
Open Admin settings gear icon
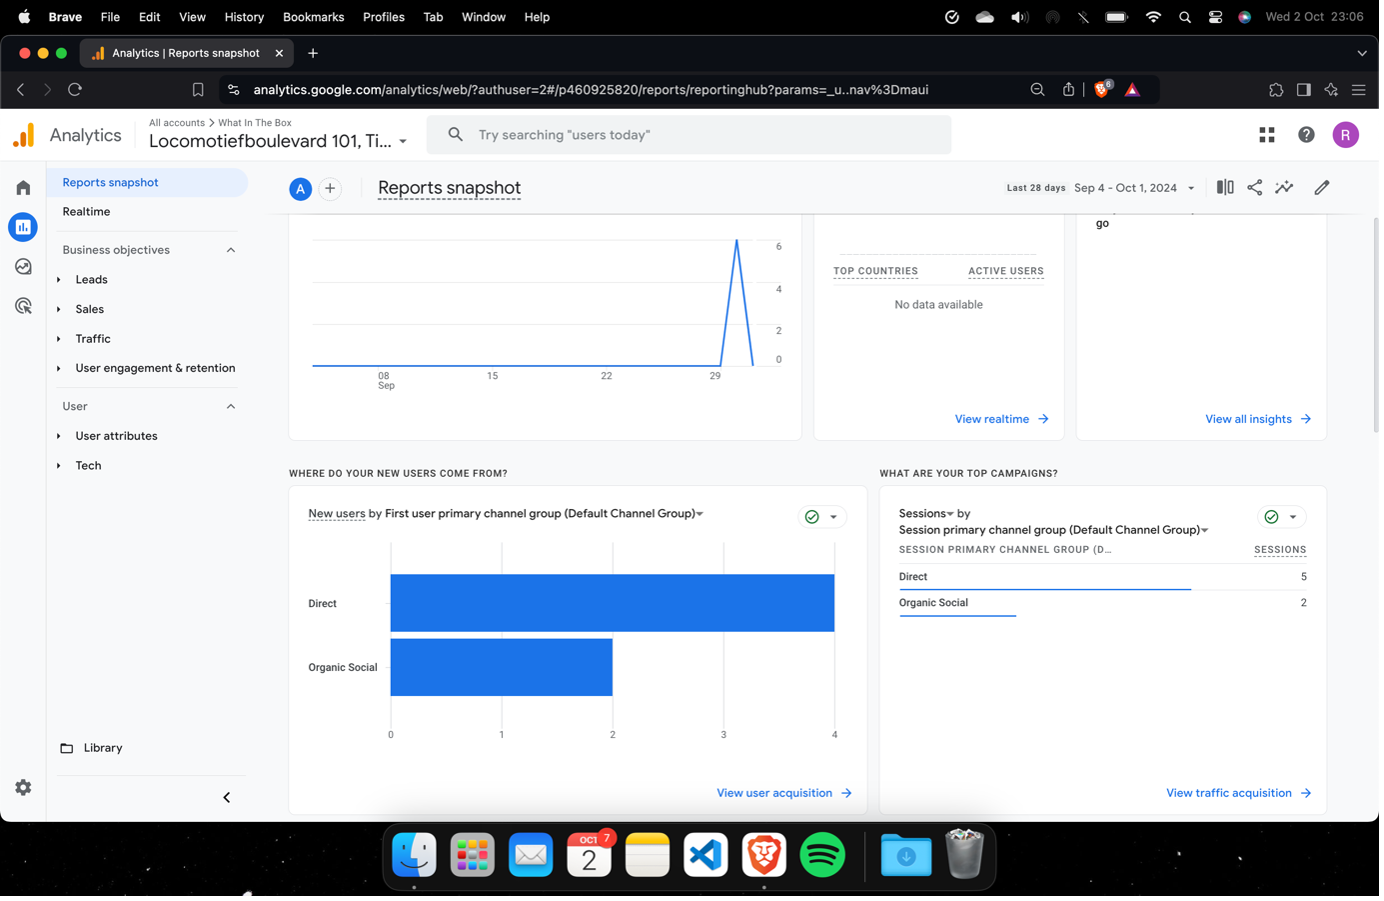pos(23,788)
